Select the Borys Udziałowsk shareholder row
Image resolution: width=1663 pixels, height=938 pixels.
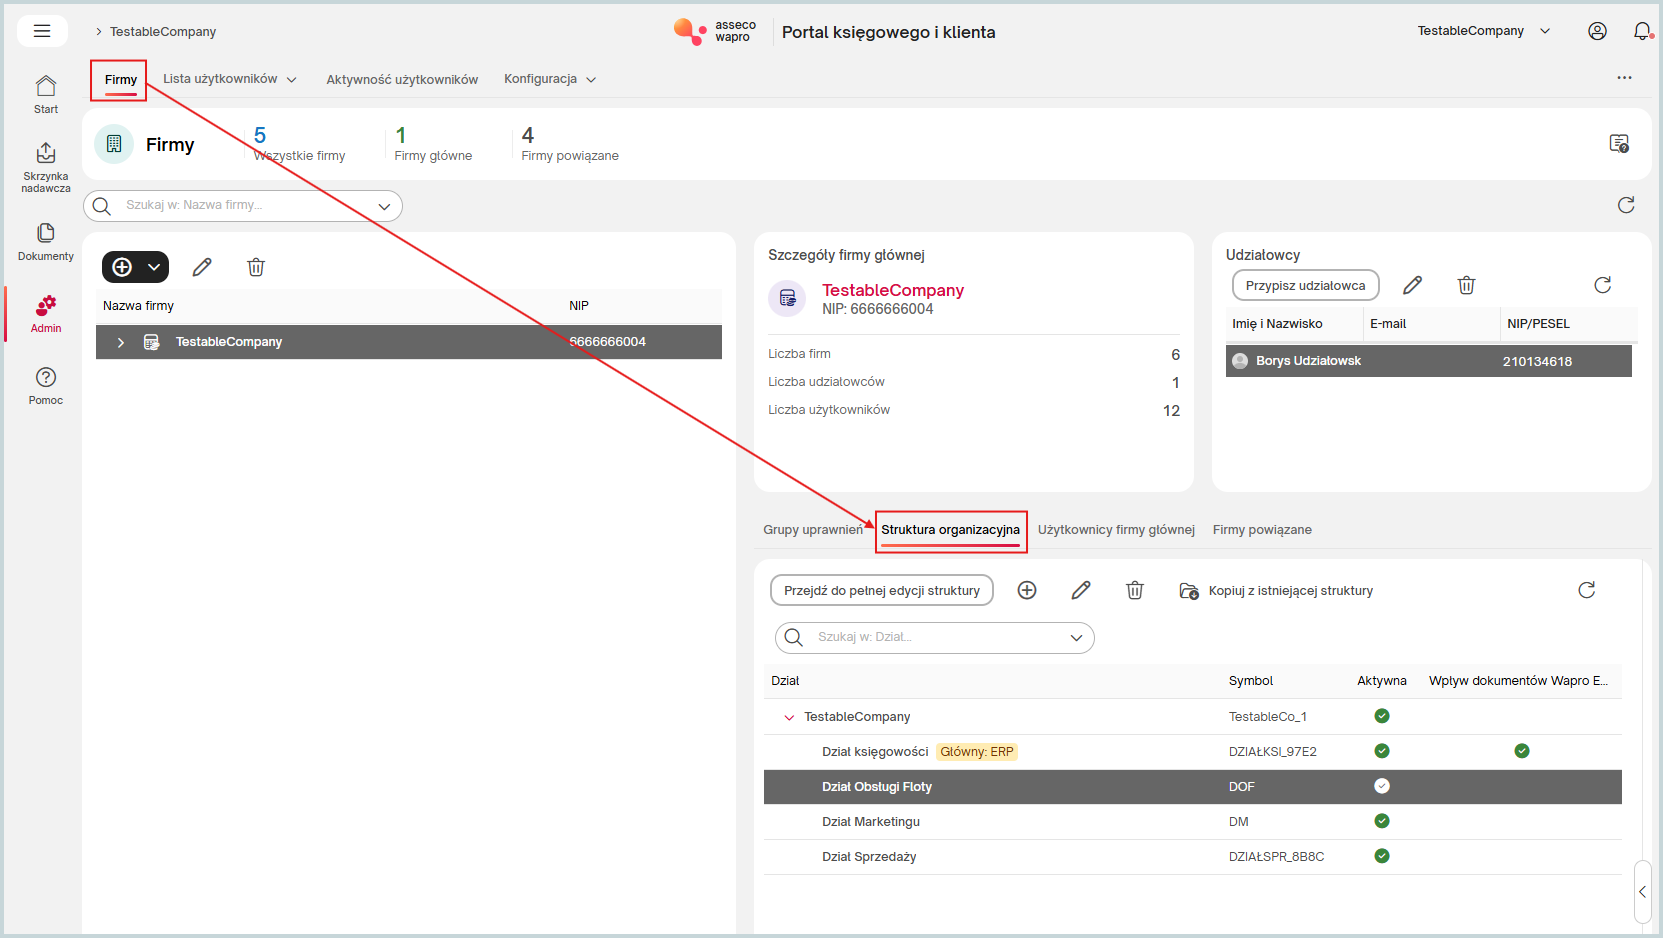[1428, 361]
